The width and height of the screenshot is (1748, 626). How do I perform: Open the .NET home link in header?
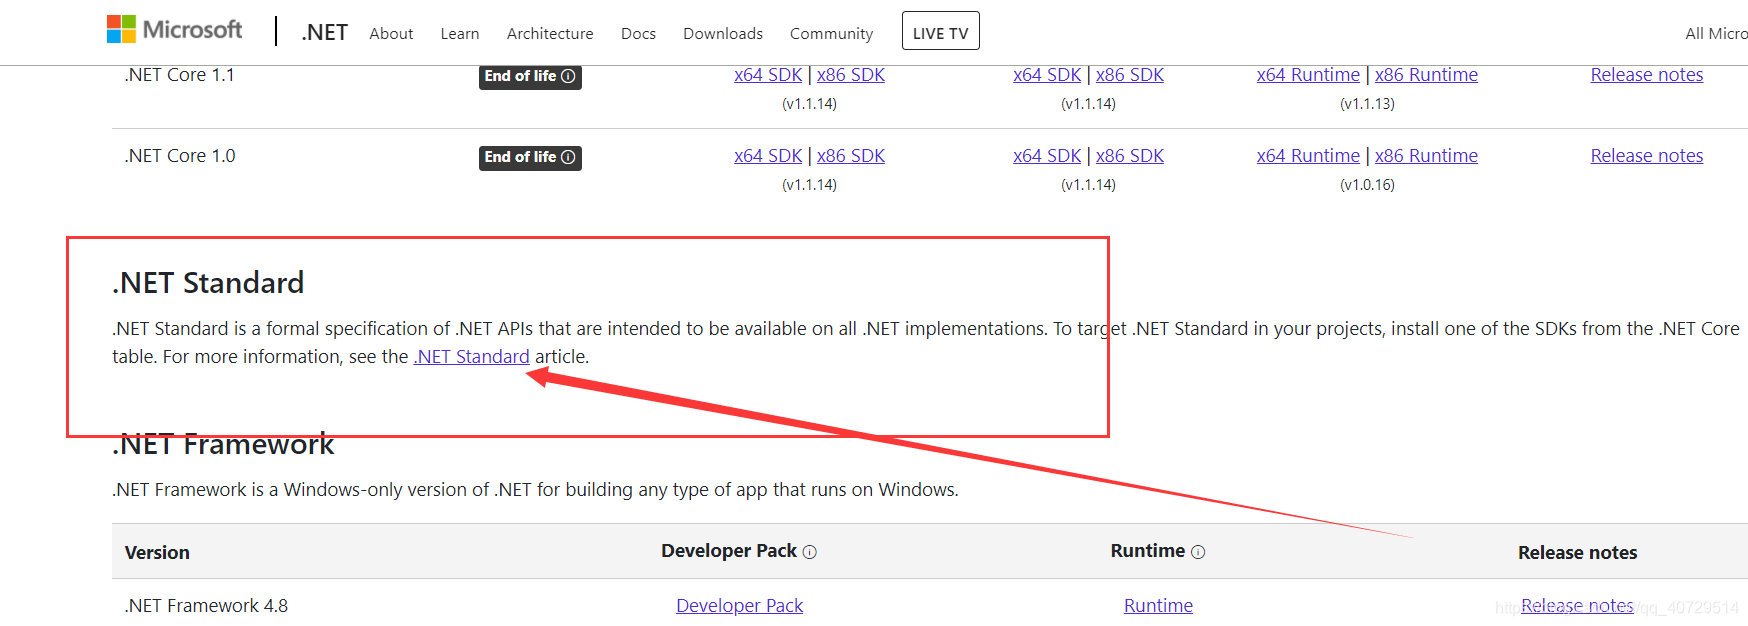point(324,33)
